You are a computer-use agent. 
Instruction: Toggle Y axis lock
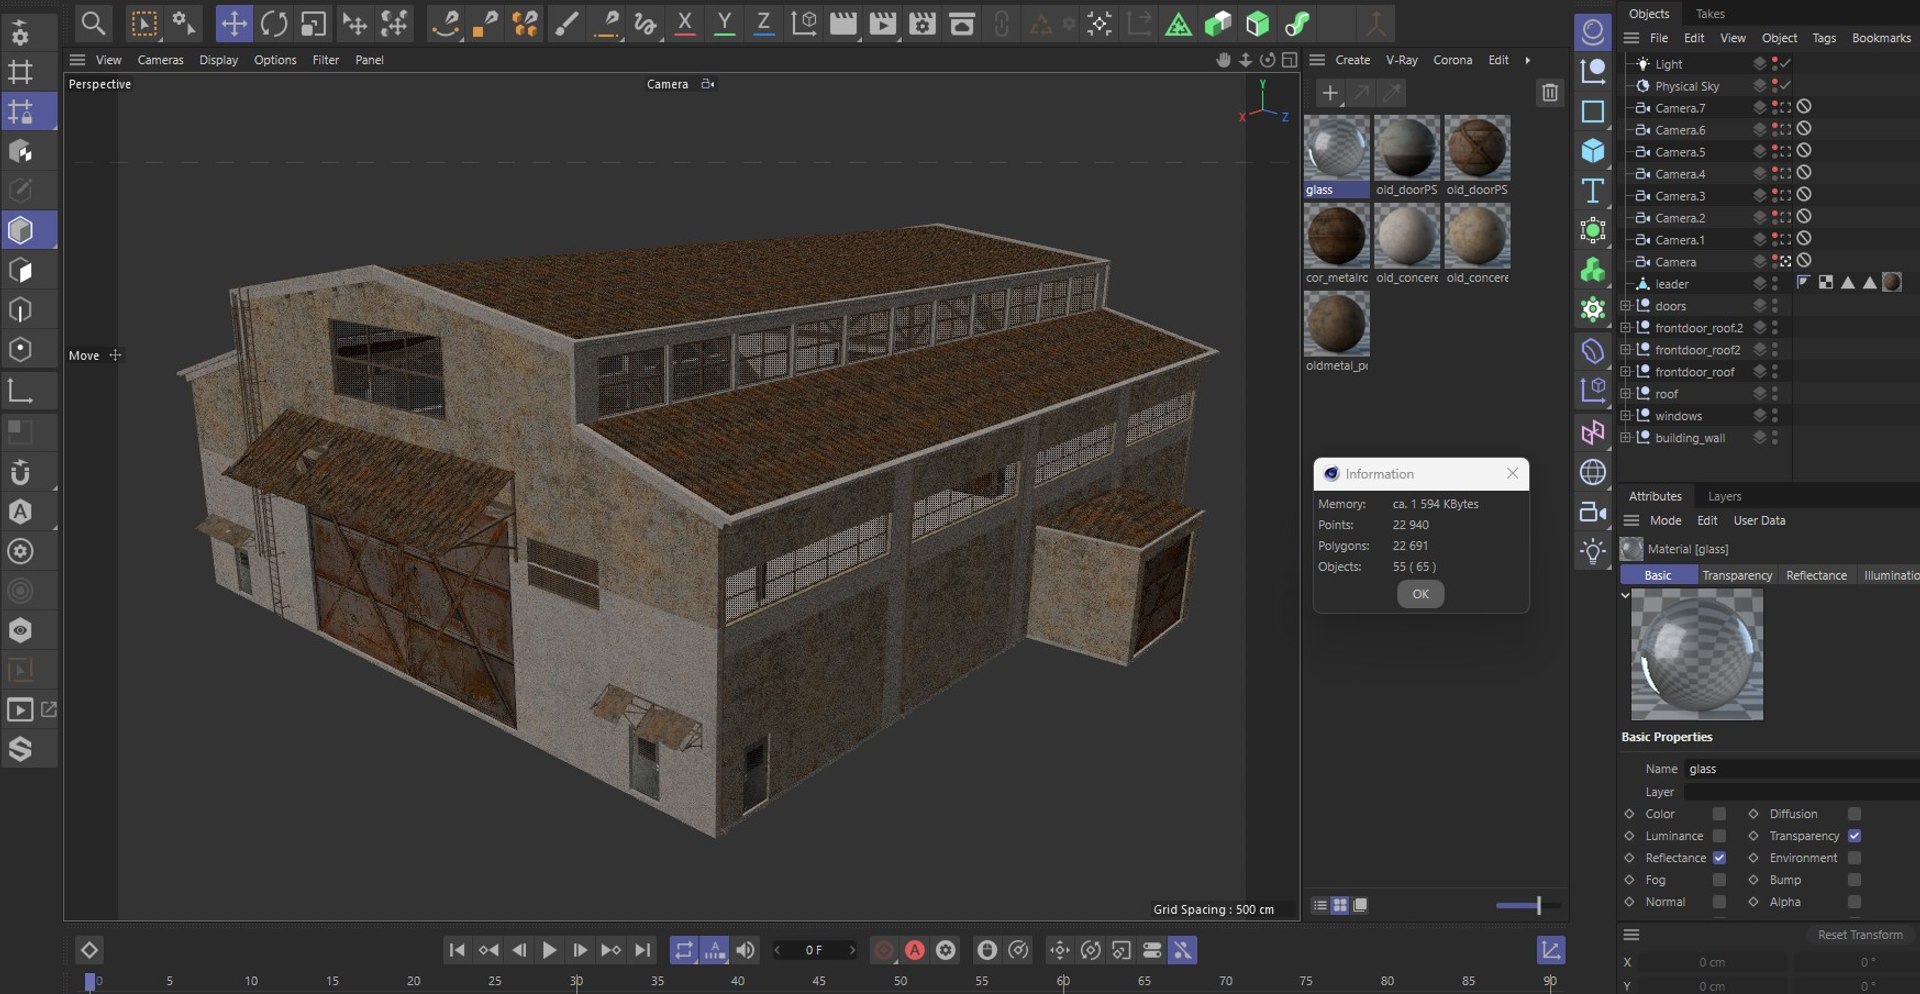pyautogui.click(x=725, y=24)
